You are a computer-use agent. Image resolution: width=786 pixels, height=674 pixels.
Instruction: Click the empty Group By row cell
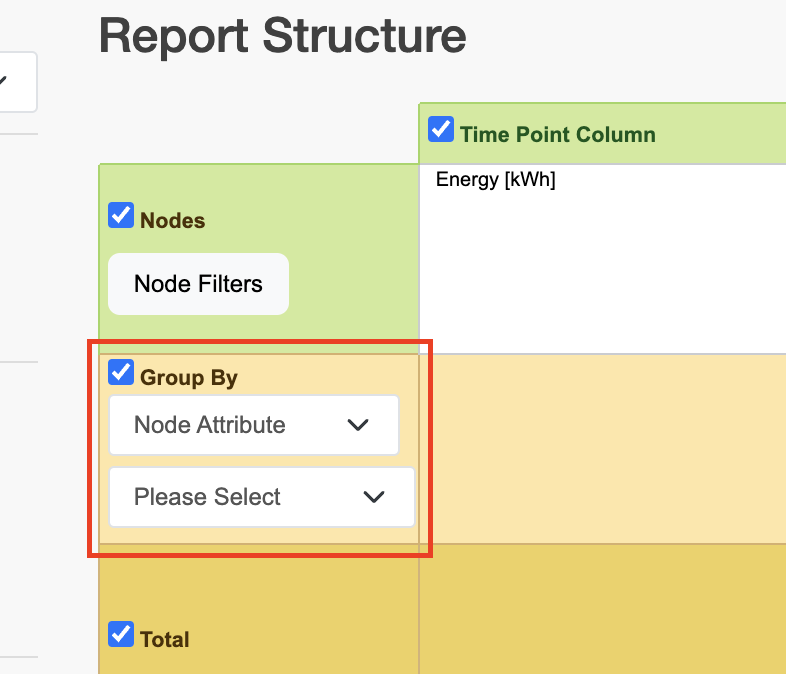[x=600, y=448]
